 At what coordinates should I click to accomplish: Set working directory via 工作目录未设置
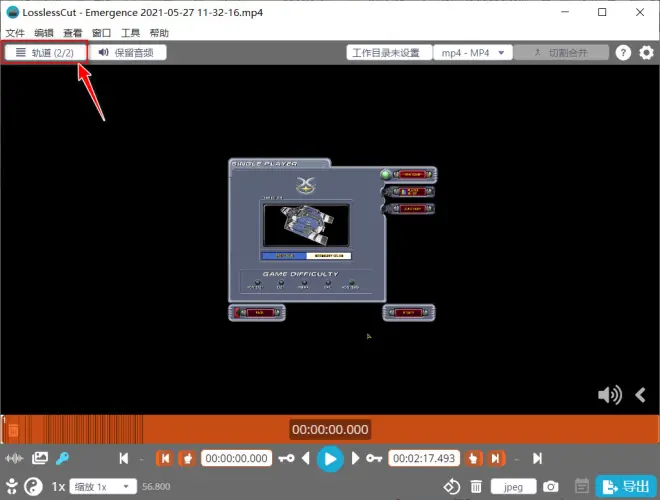pyautogui.click(x=389, y=53)
